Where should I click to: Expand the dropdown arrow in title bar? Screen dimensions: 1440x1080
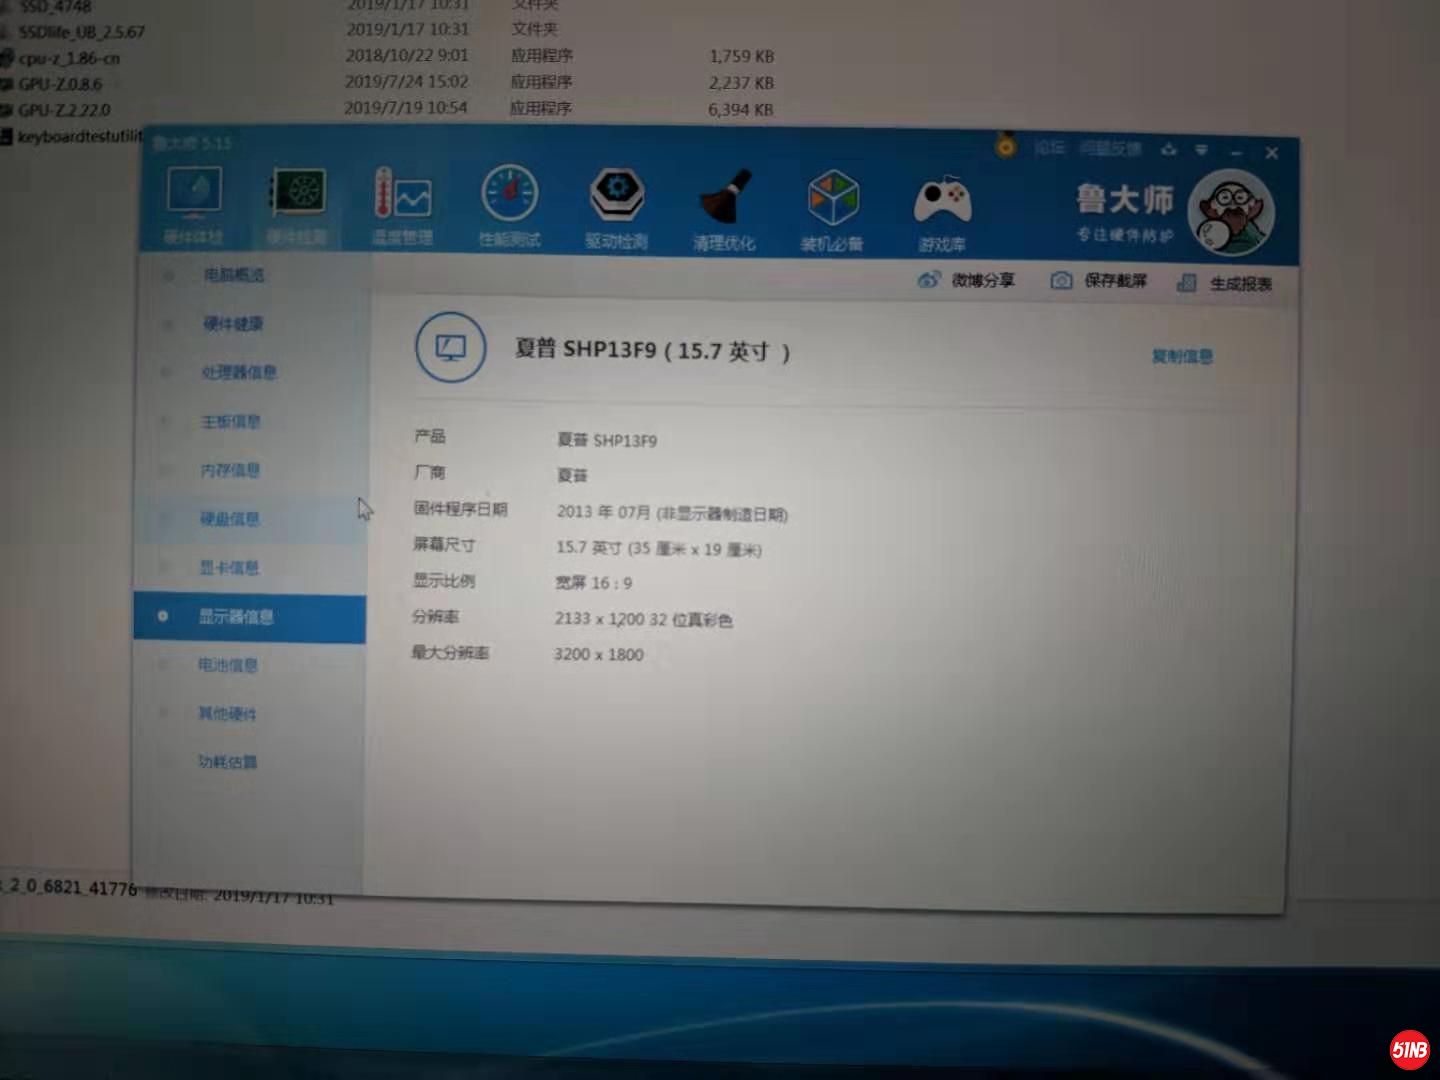pos(1201,150)
